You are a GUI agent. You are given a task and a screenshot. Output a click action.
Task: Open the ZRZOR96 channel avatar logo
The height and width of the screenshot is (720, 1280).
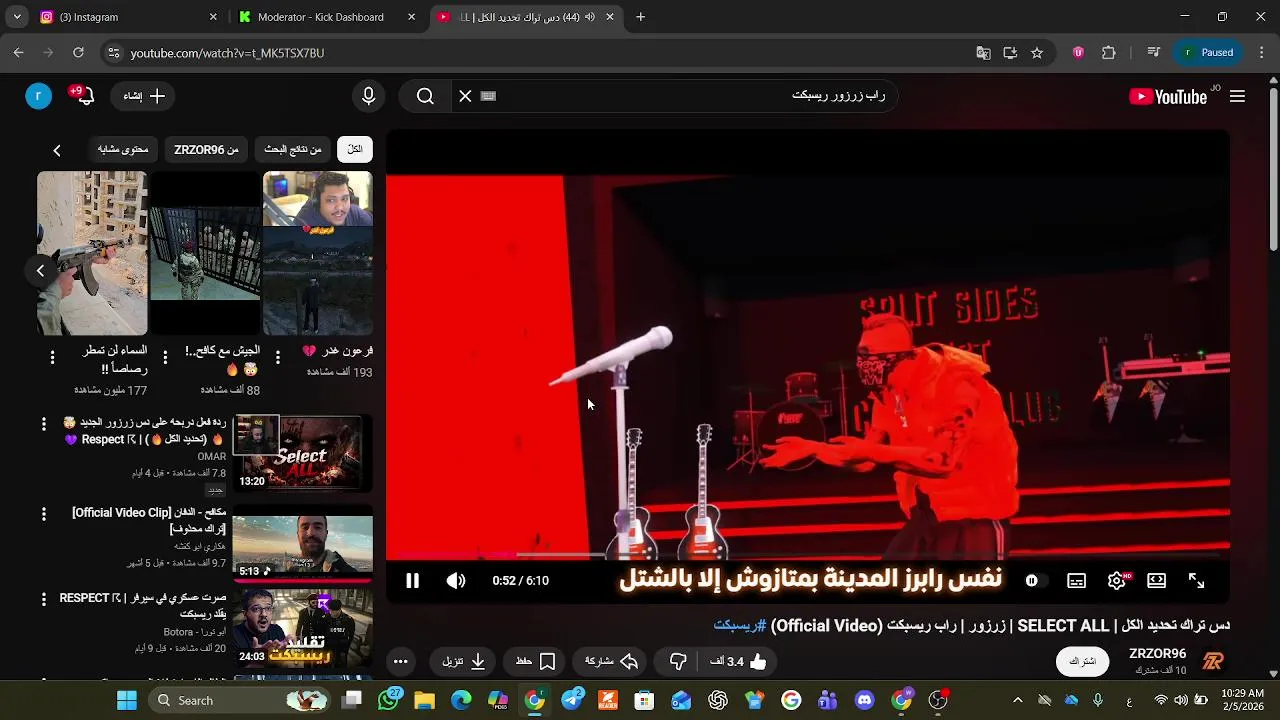(1213, 661)
